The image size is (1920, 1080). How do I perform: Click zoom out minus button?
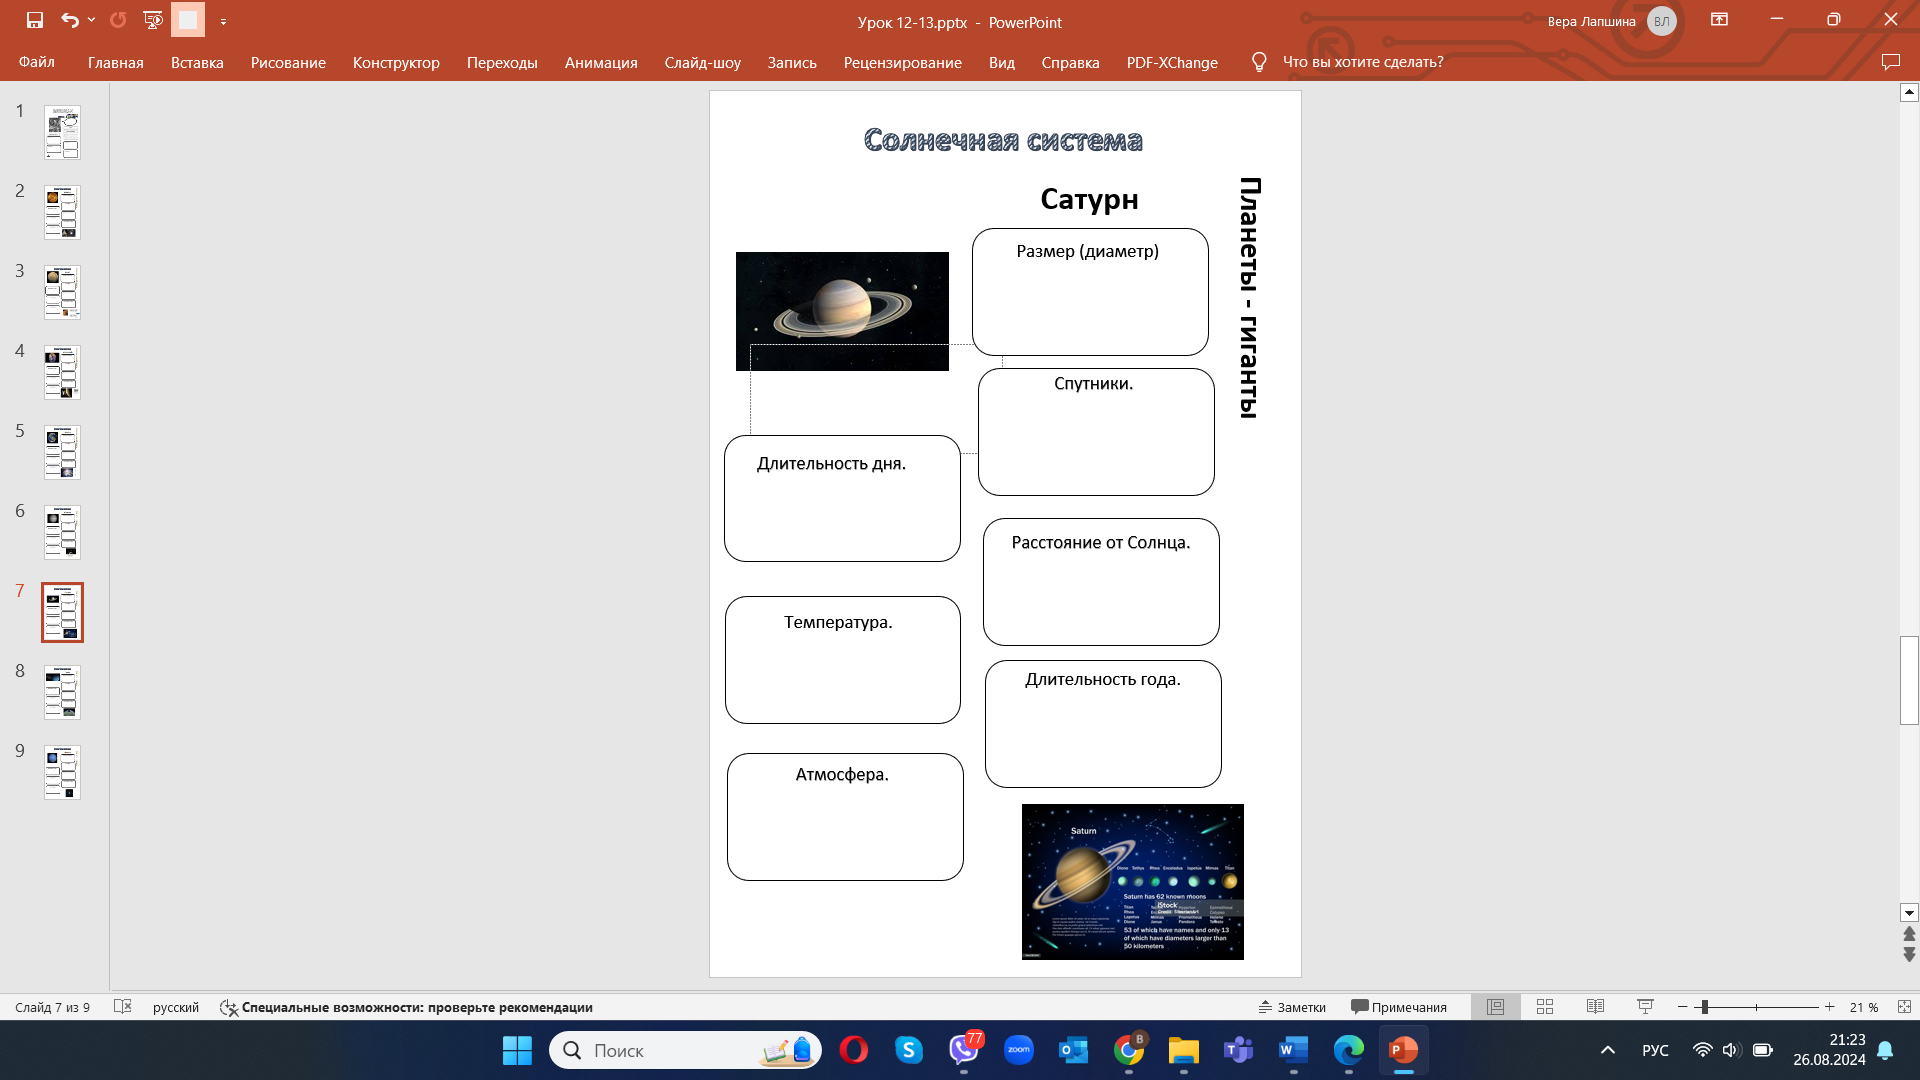pos(1683,1007)
